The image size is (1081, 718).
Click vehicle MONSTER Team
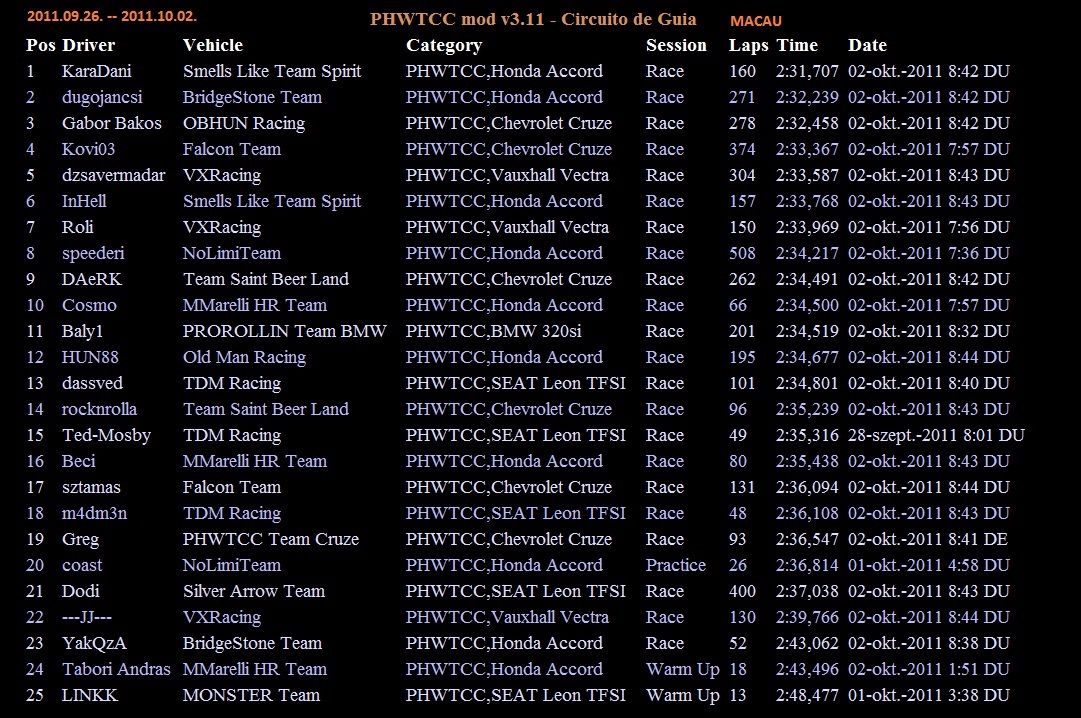coord(251,696)
